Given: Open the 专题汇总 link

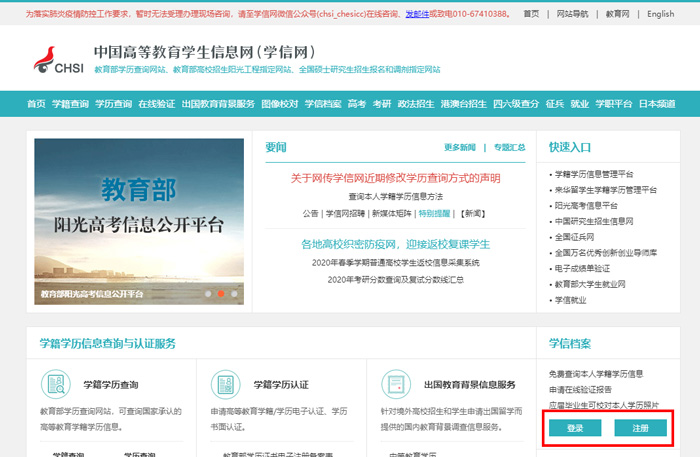Looking at the screenshot, I should [x=508, y=147].
